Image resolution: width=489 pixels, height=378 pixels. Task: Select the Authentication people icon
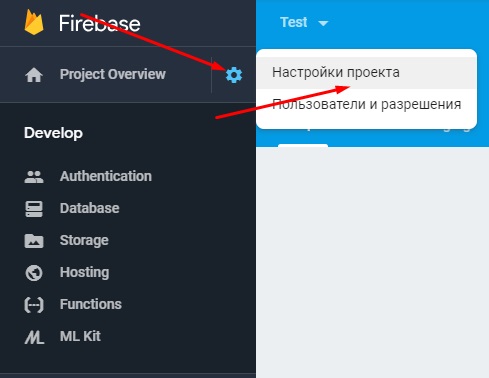pyautogui.click(x=34, y=177)
